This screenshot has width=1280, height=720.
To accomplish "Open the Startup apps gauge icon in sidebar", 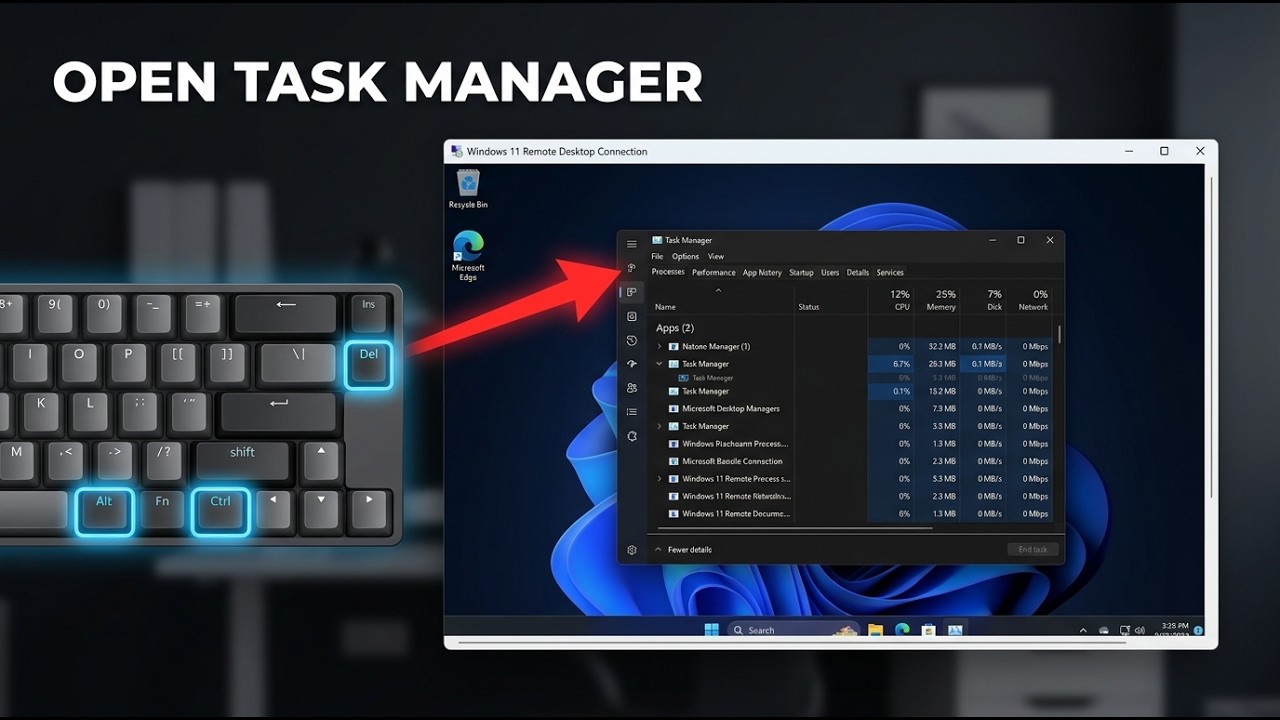I will pos(631,364).
